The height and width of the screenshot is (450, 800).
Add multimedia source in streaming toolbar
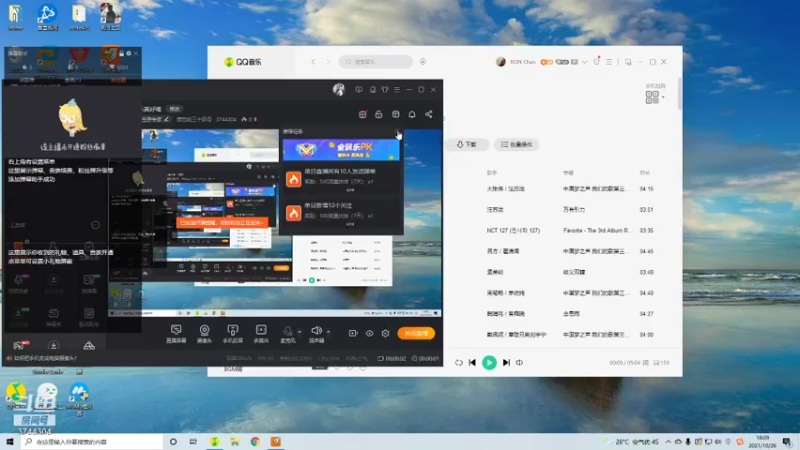point(261,333)
